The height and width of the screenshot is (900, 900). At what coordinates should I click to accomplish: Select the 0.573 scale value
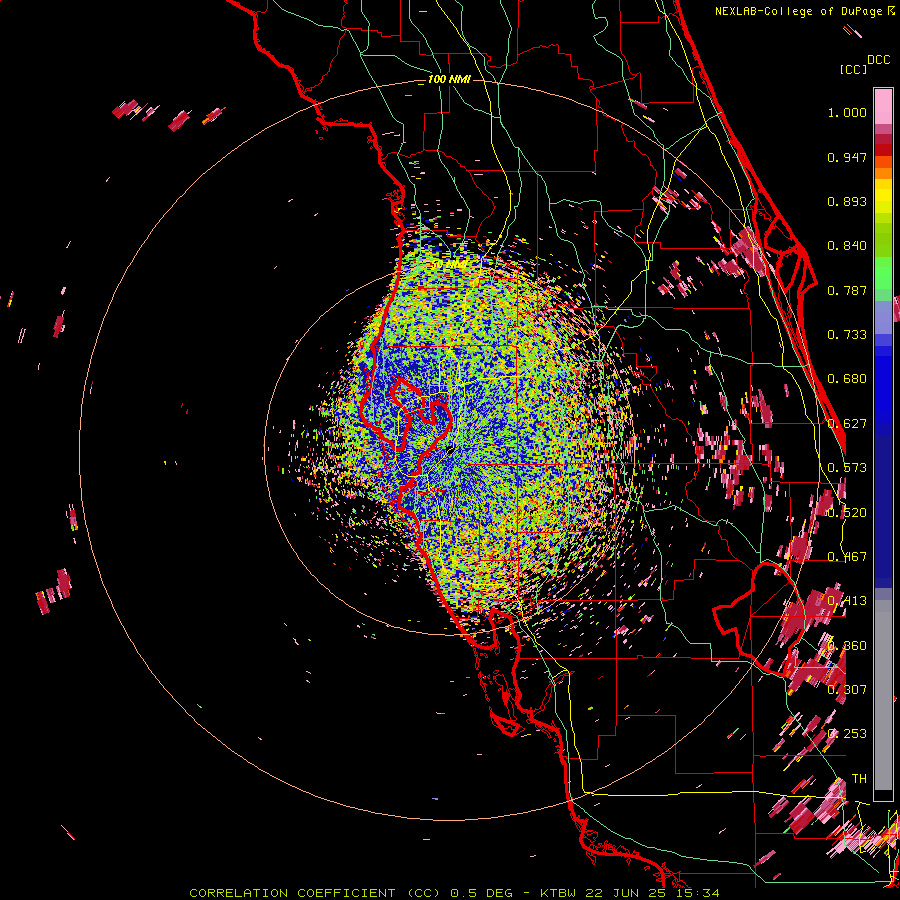tap(847, 468)
